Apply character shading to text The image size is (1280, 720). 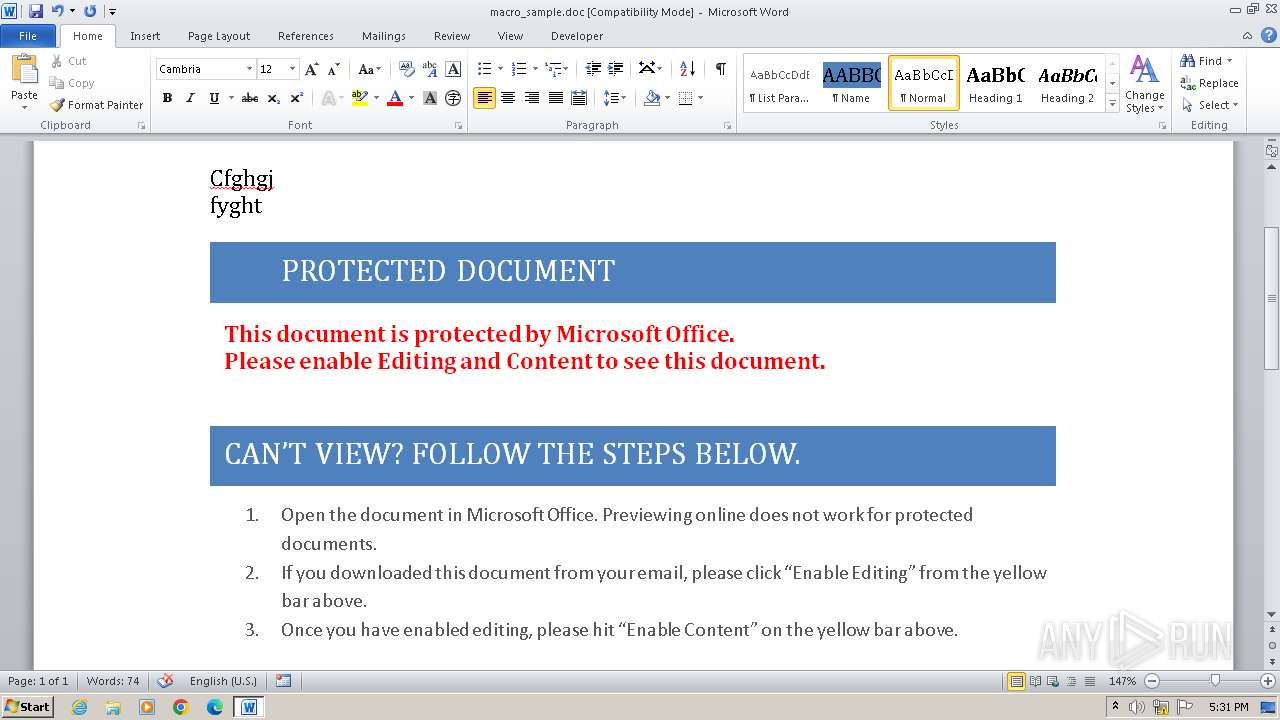point(430,98)
